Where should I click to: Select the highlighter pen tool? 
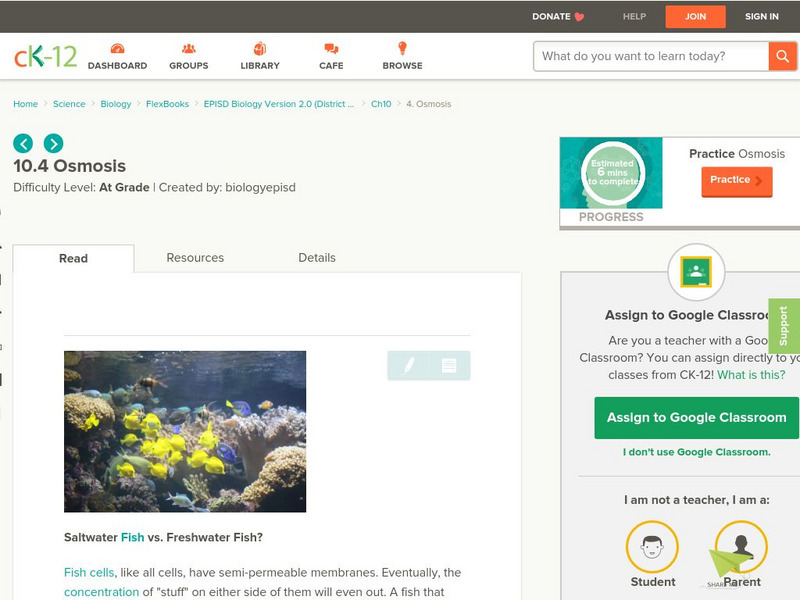pyautogui.click(x=409, y=365)
